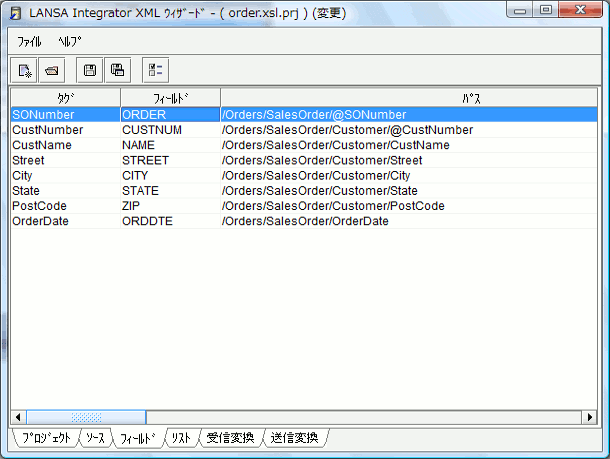Viewport: 610px width, 459px height.
Task: Select the Street tag cell
Action: (x=65, y=160)
